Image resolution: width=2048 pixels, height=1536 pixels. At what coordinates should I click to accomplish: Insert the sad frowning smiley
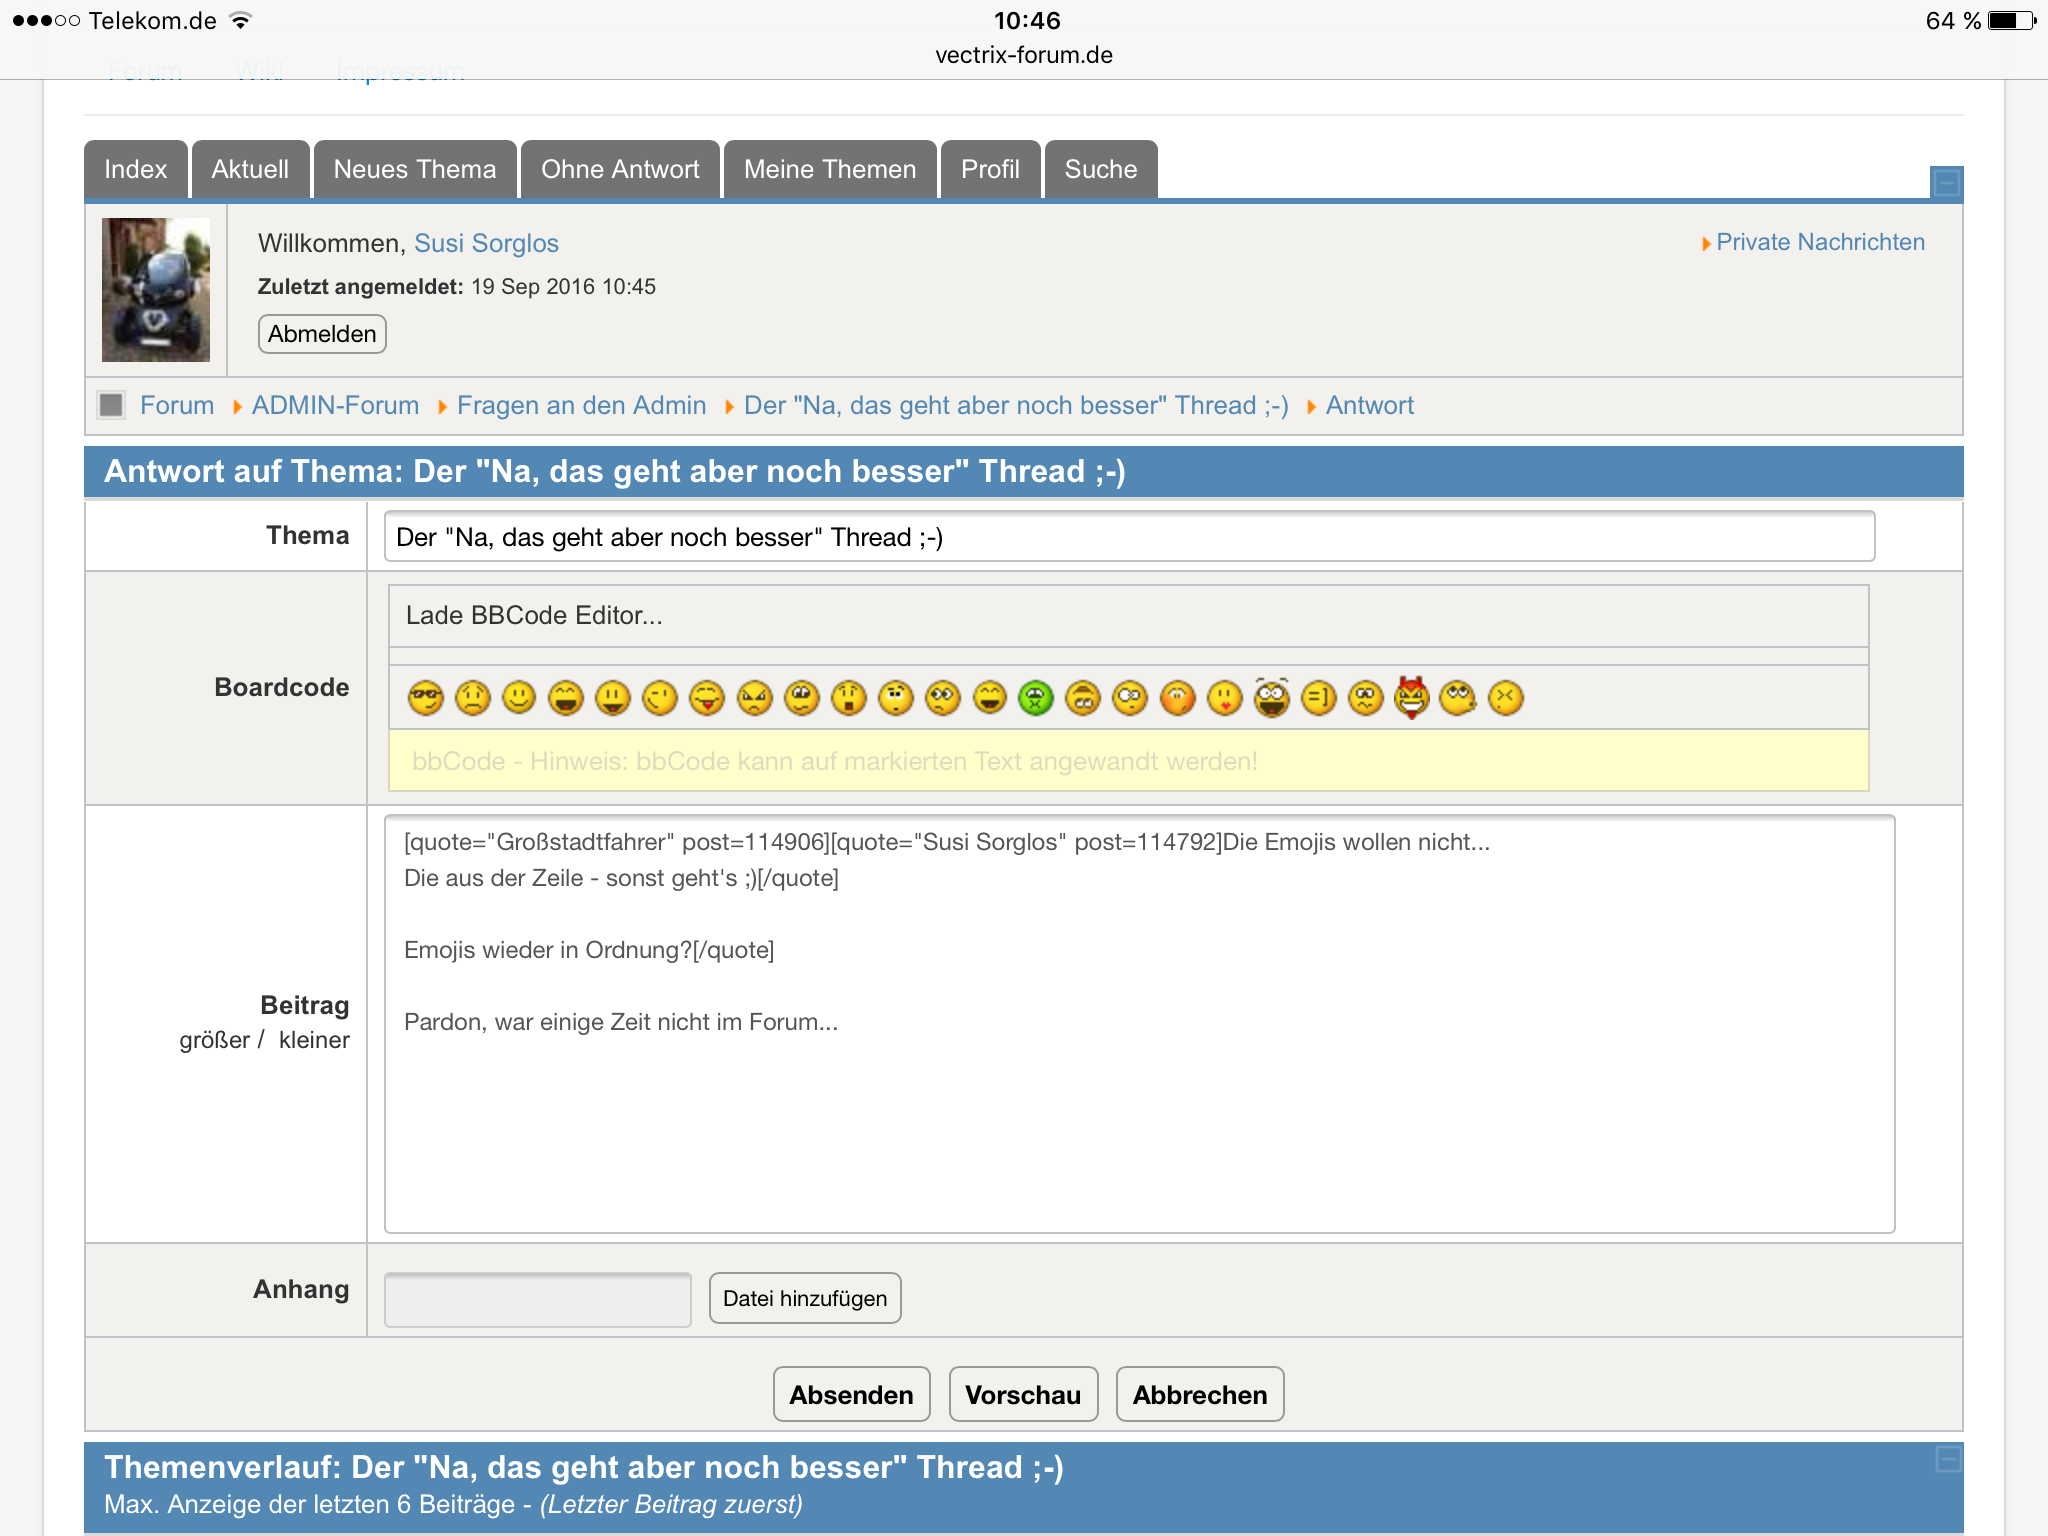click(472, 697)
